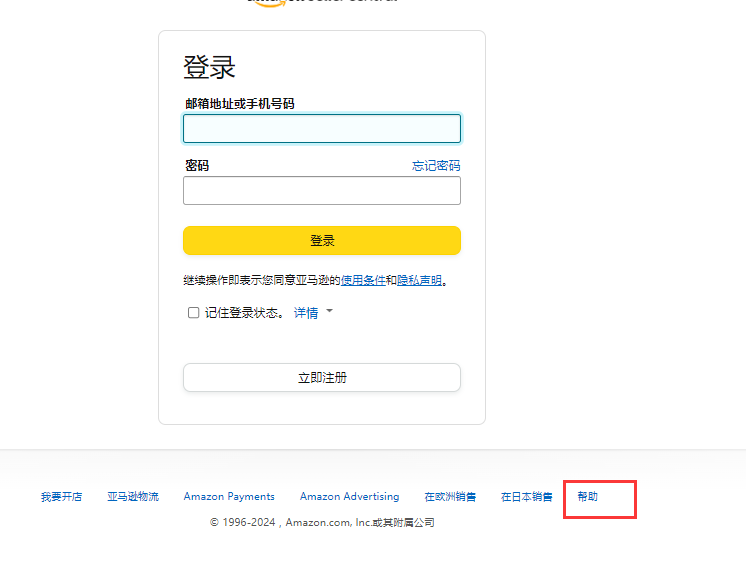746x566 pixels.
Task: Click the 登录 heading text
Action: [x=209, y=67]
